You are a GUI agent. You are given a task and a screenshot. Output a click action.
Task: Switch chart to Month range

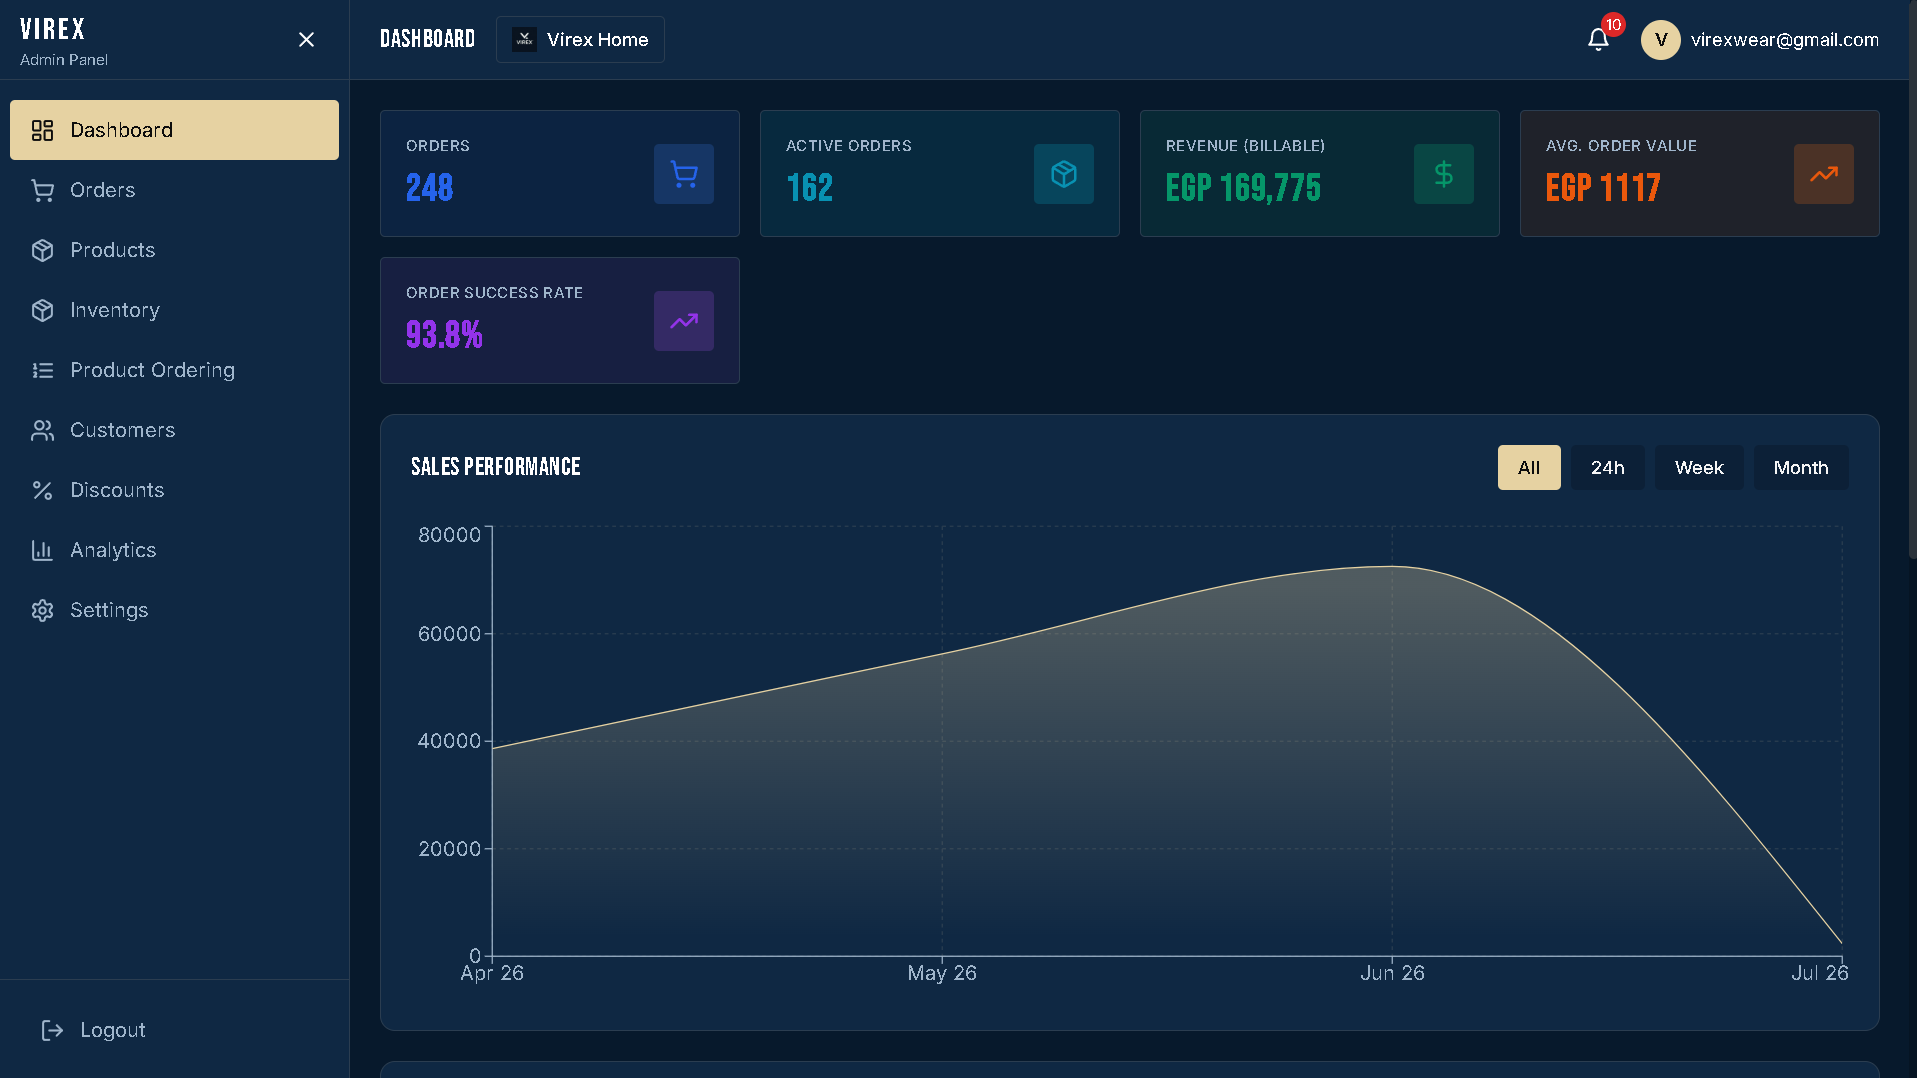1801,467
